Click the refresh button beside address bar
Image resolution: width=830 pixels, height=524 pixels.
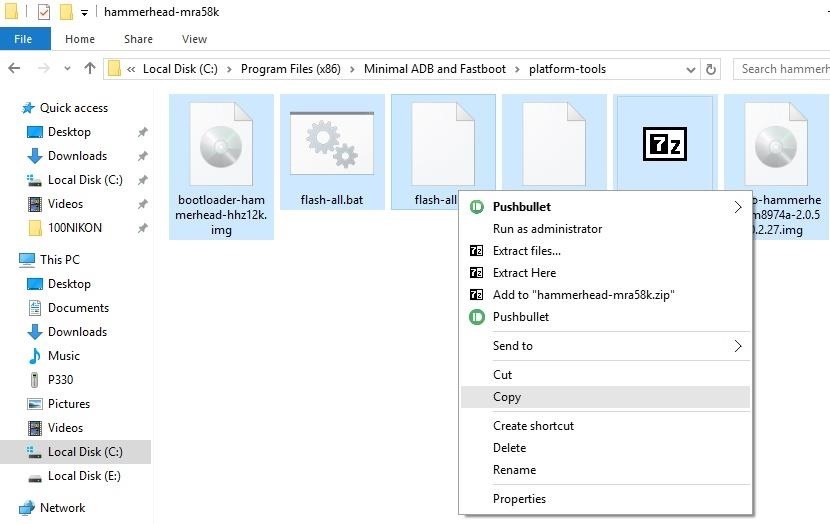[x=711, y=69]
